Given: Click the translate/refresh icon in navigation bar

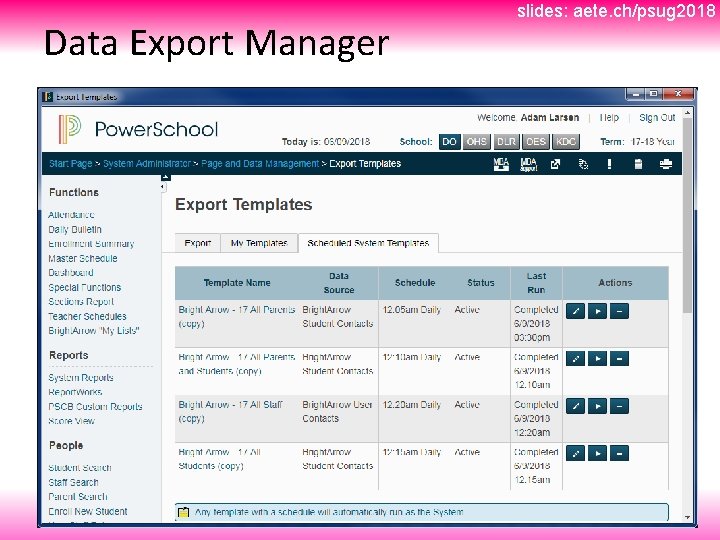Looking at the screenshot, I should click(583, 164).
